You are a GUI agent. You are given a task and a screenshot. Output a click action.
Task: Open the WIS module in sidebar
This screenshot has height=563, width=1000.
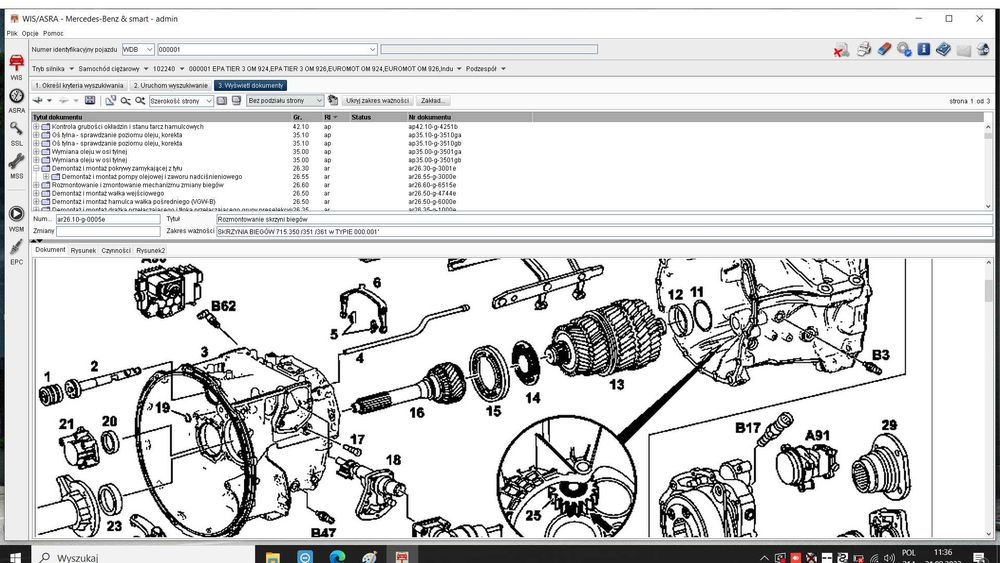coord(16,65)
